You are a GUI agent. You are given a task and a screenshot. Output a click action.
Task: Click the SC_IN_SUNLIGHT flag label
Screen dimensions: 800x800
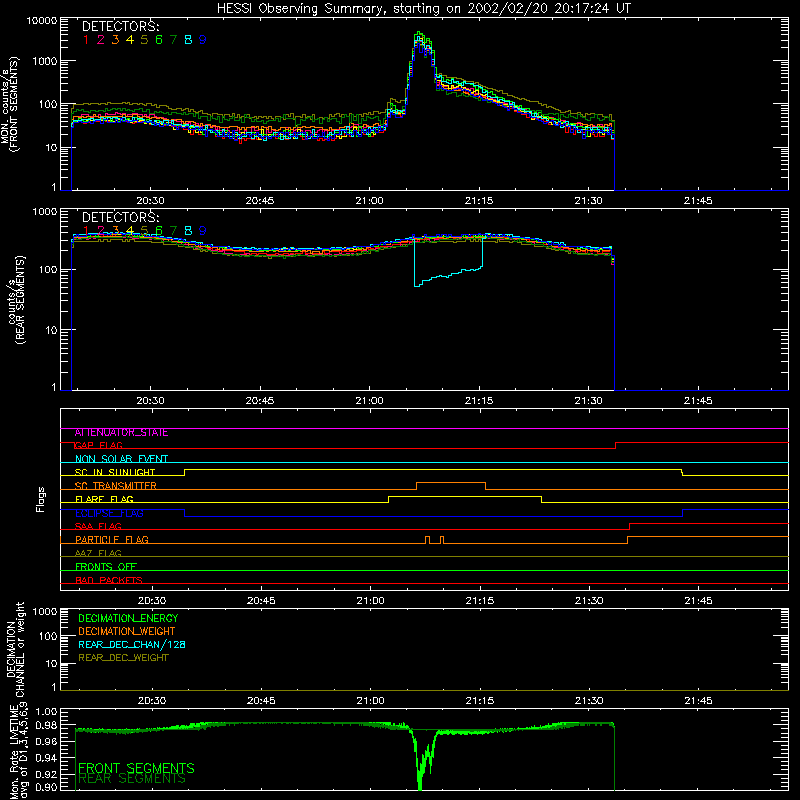point(115,472)
